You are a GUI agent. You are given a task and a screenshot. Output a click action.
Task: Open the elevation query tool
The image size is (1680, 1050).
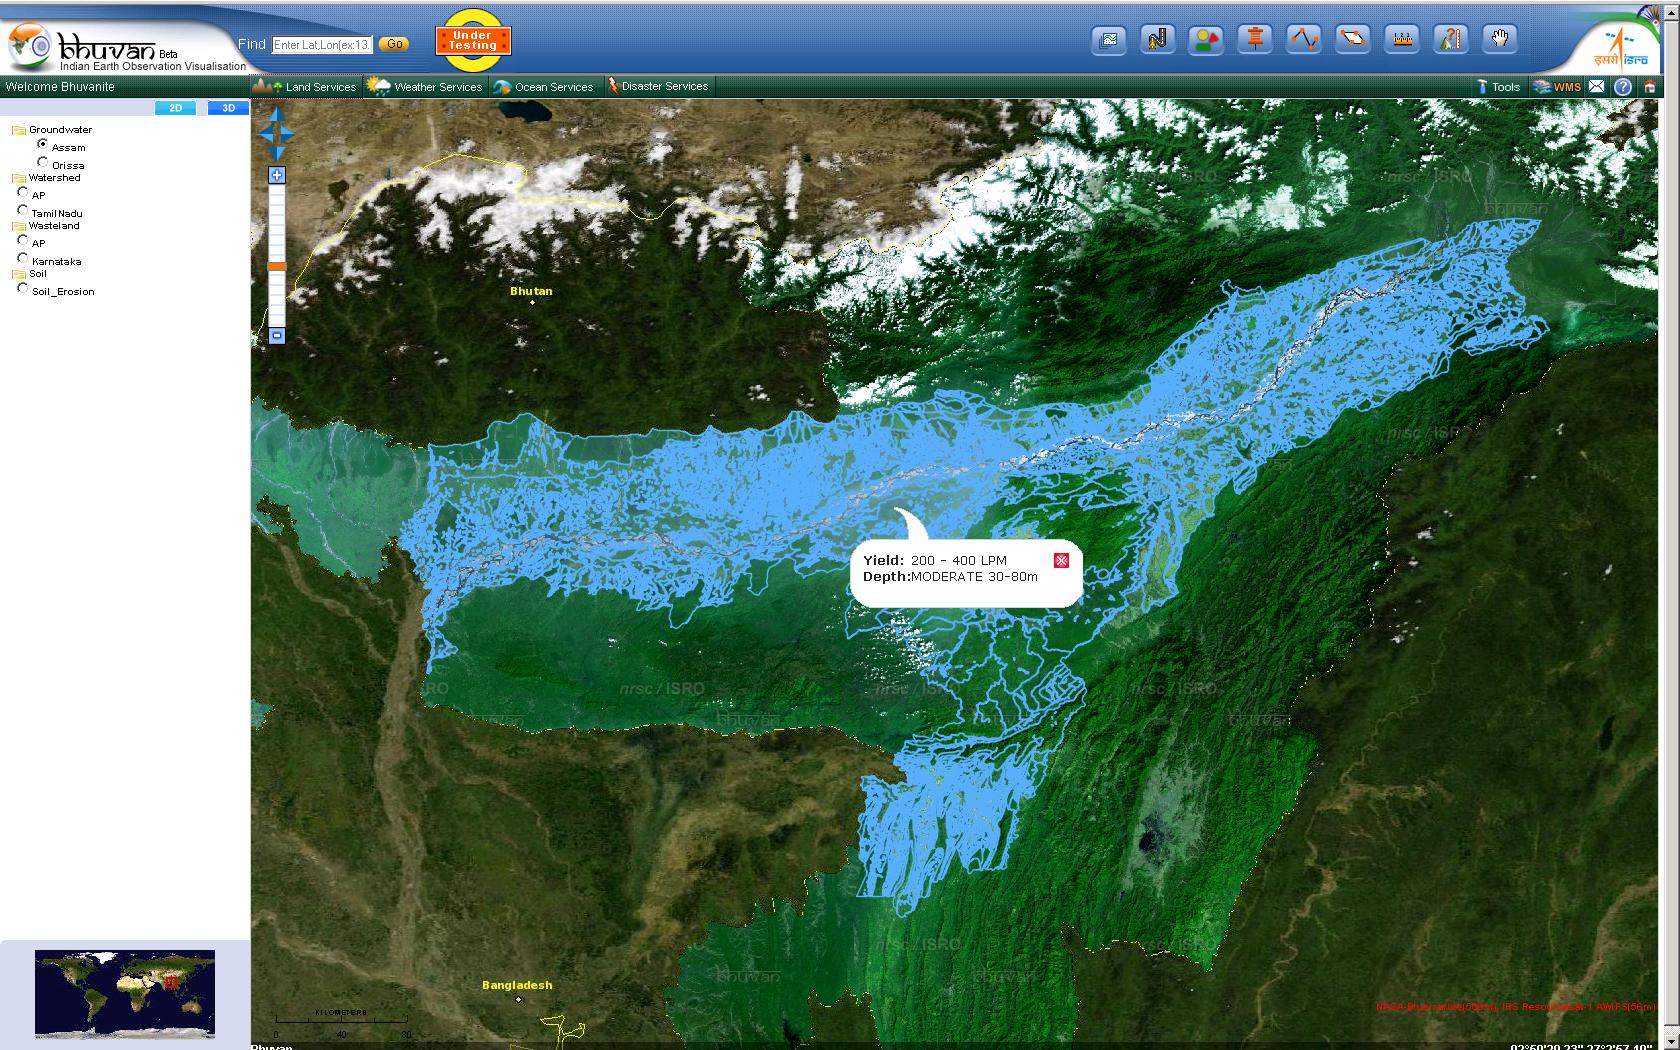pos(1450,40)
